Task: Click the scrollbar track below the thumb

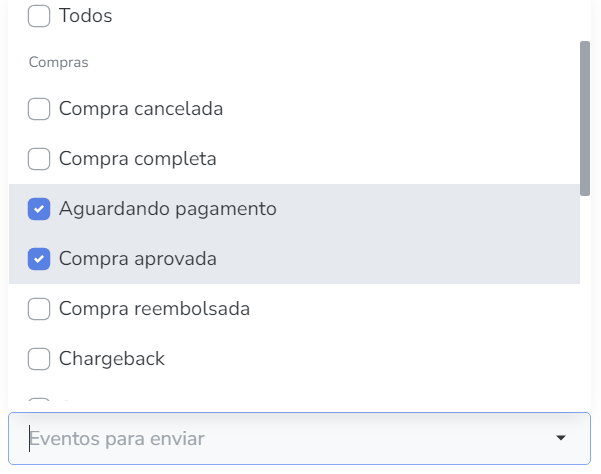Action: (585, 300)
